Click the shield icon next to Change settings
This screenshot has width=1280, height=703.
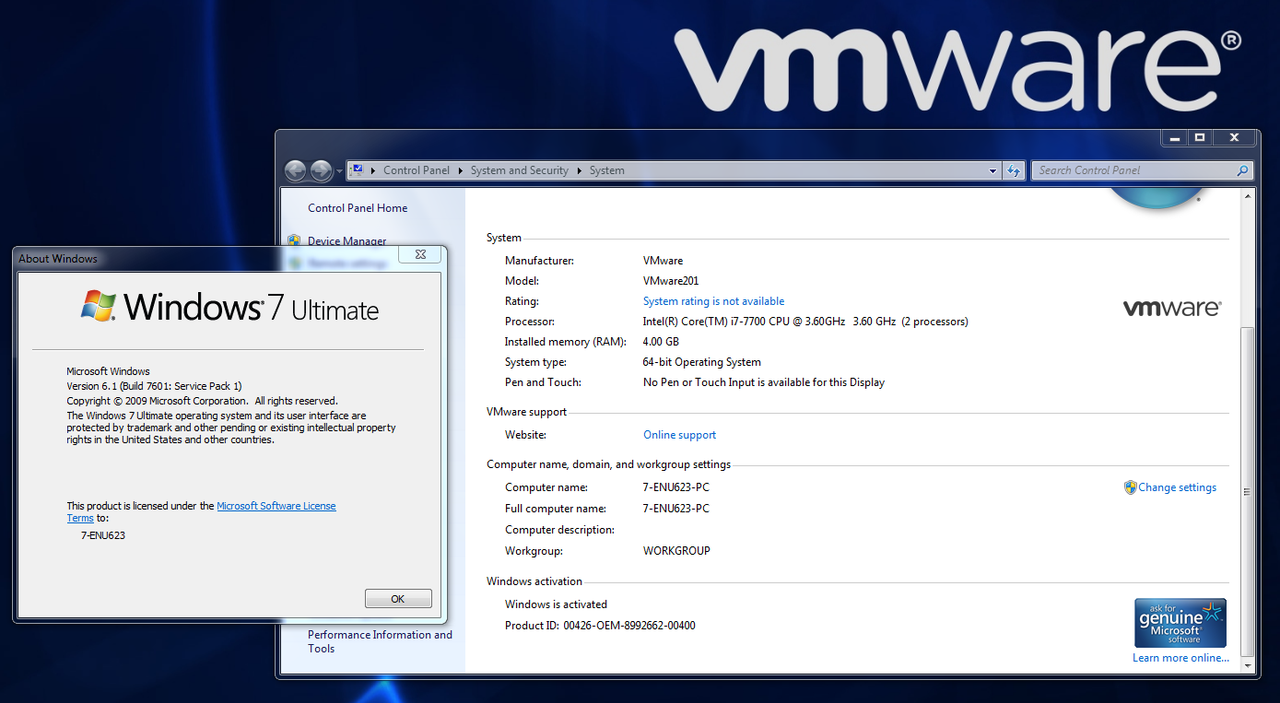tap(1130, 487)
